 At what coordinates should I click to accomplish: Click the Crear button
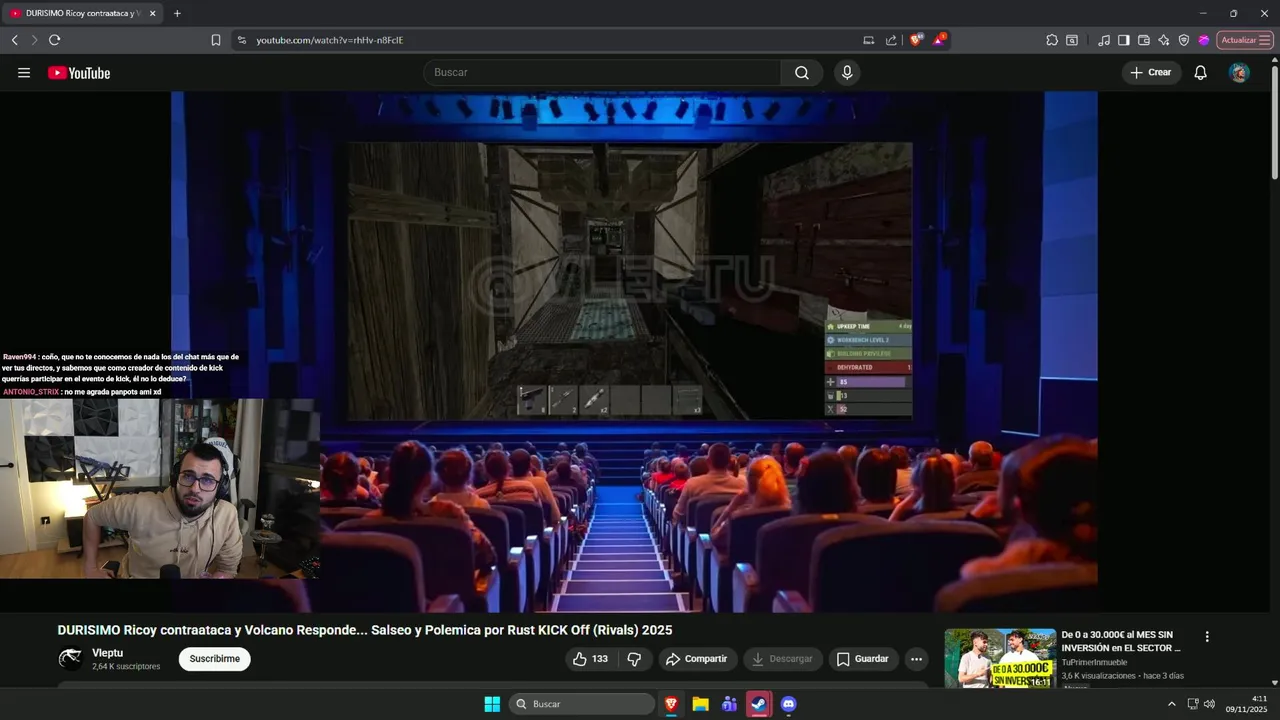click(x=1151, y=72)
